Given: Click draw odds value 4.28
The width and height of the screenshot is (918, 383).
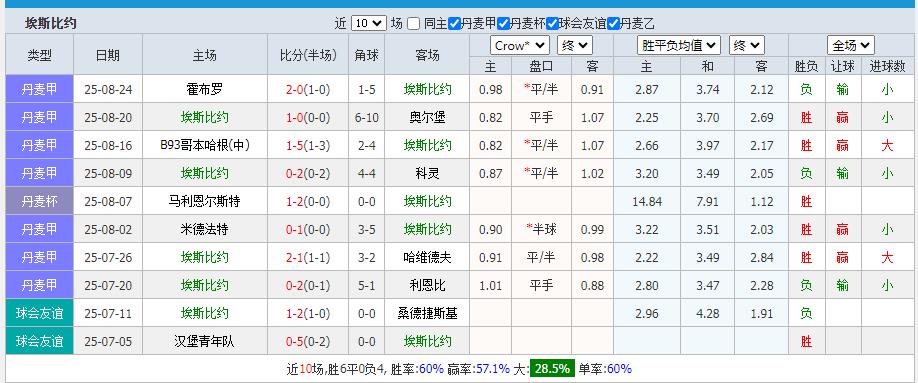Looking at the screenshot, I should point(708,313).
